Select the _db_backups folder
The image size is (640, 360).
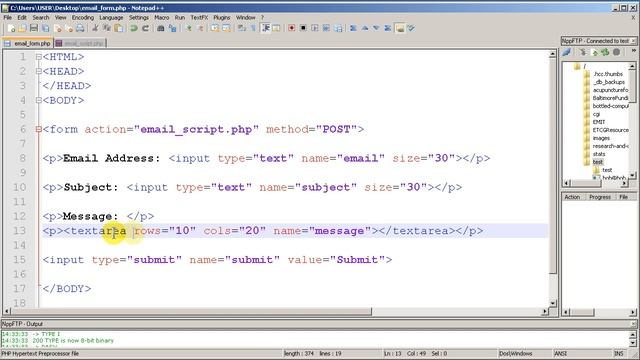pyautogui.click(x=608, y=82)
